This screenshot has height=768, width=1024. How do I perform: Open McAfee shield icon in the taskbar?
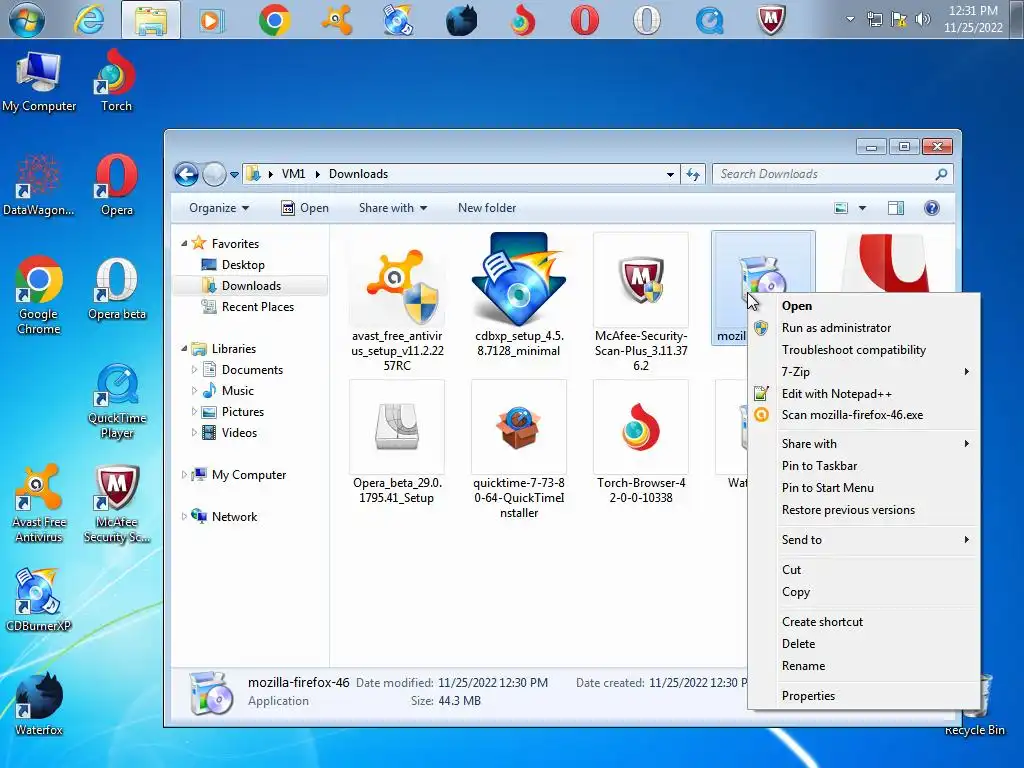point(771,20)
